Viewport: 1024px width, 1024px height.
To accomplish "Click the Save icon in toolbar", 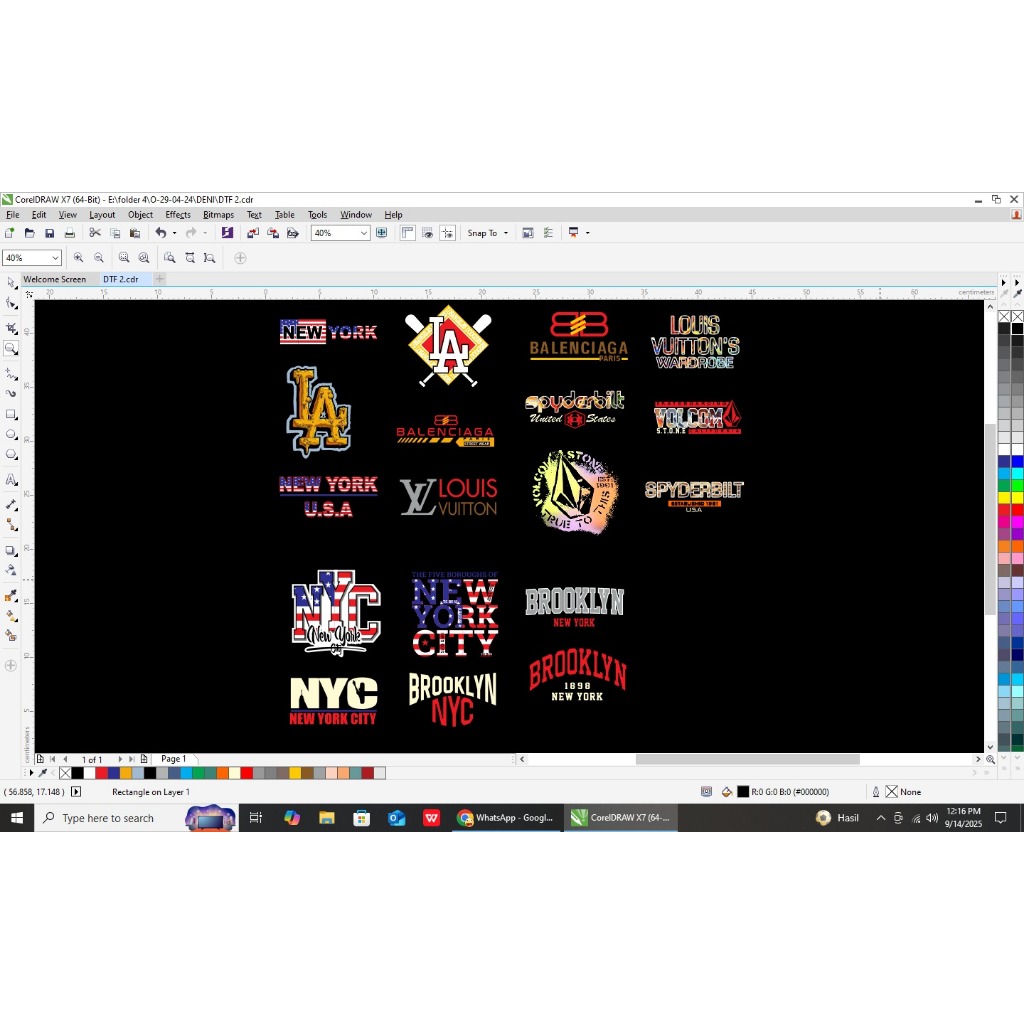I will point(50,232).
